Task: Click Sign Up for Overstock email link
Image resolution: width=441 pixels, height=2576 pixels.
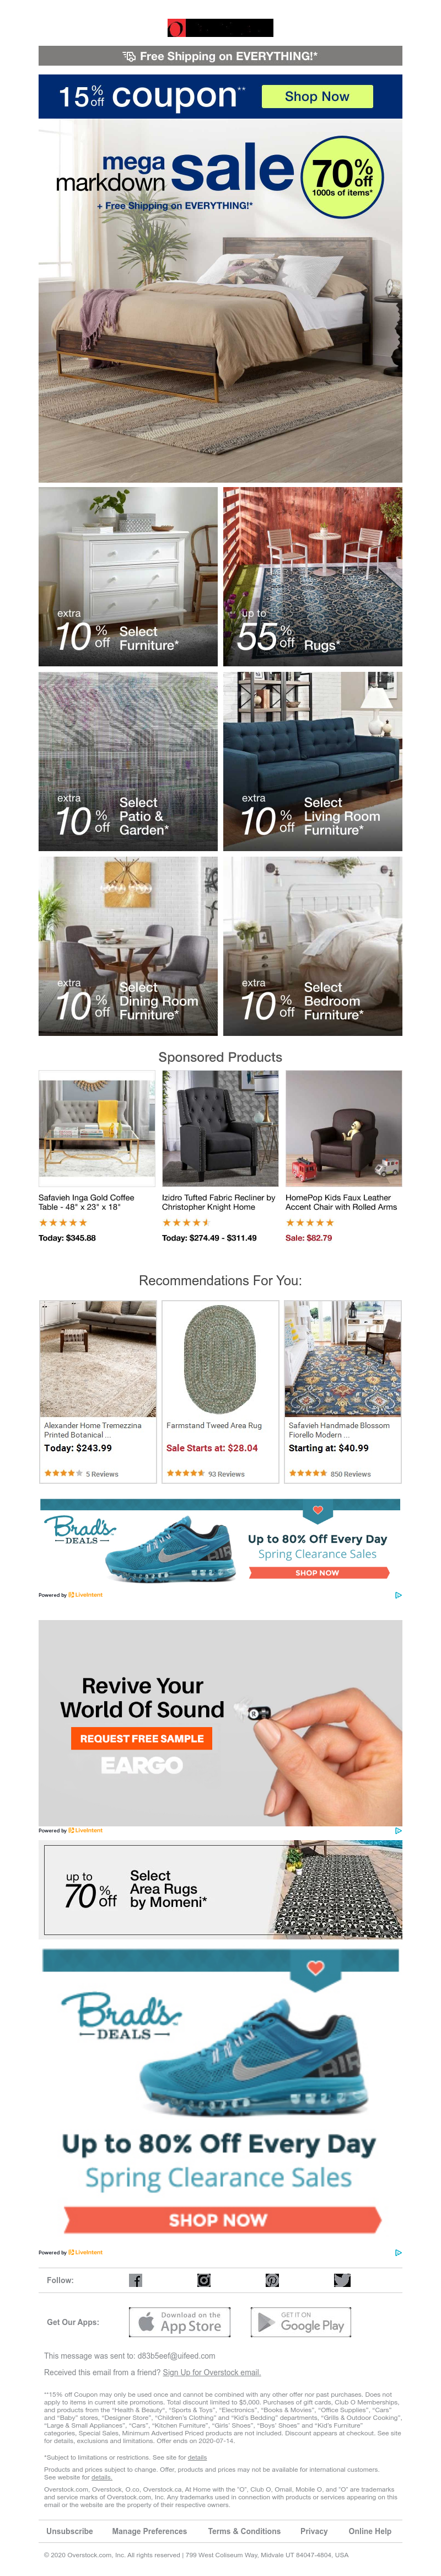Action: (x=211, y=2372)
